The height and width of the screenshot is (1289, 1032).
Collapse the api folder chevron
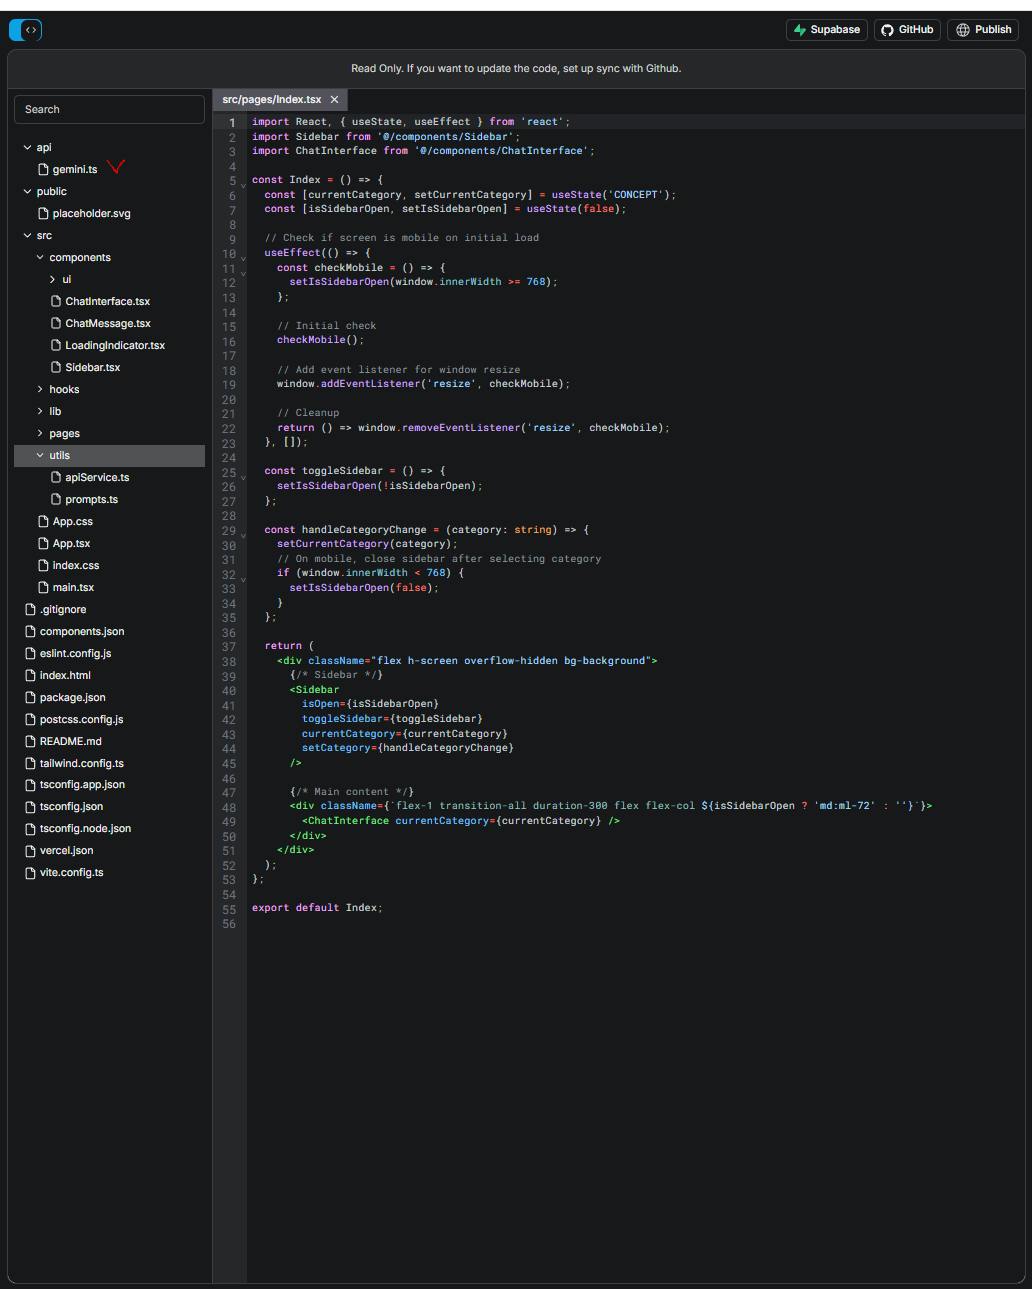tap(28, 147)
